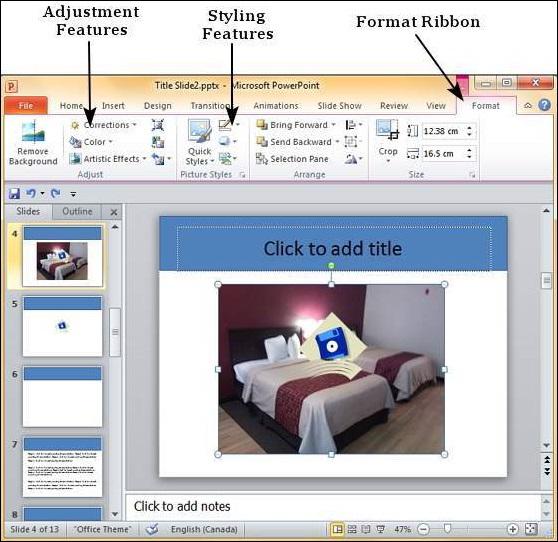Viewport: 558px width, 542px height.
Task: Switch to the Design tab
Action: click(x=158, y=106)
